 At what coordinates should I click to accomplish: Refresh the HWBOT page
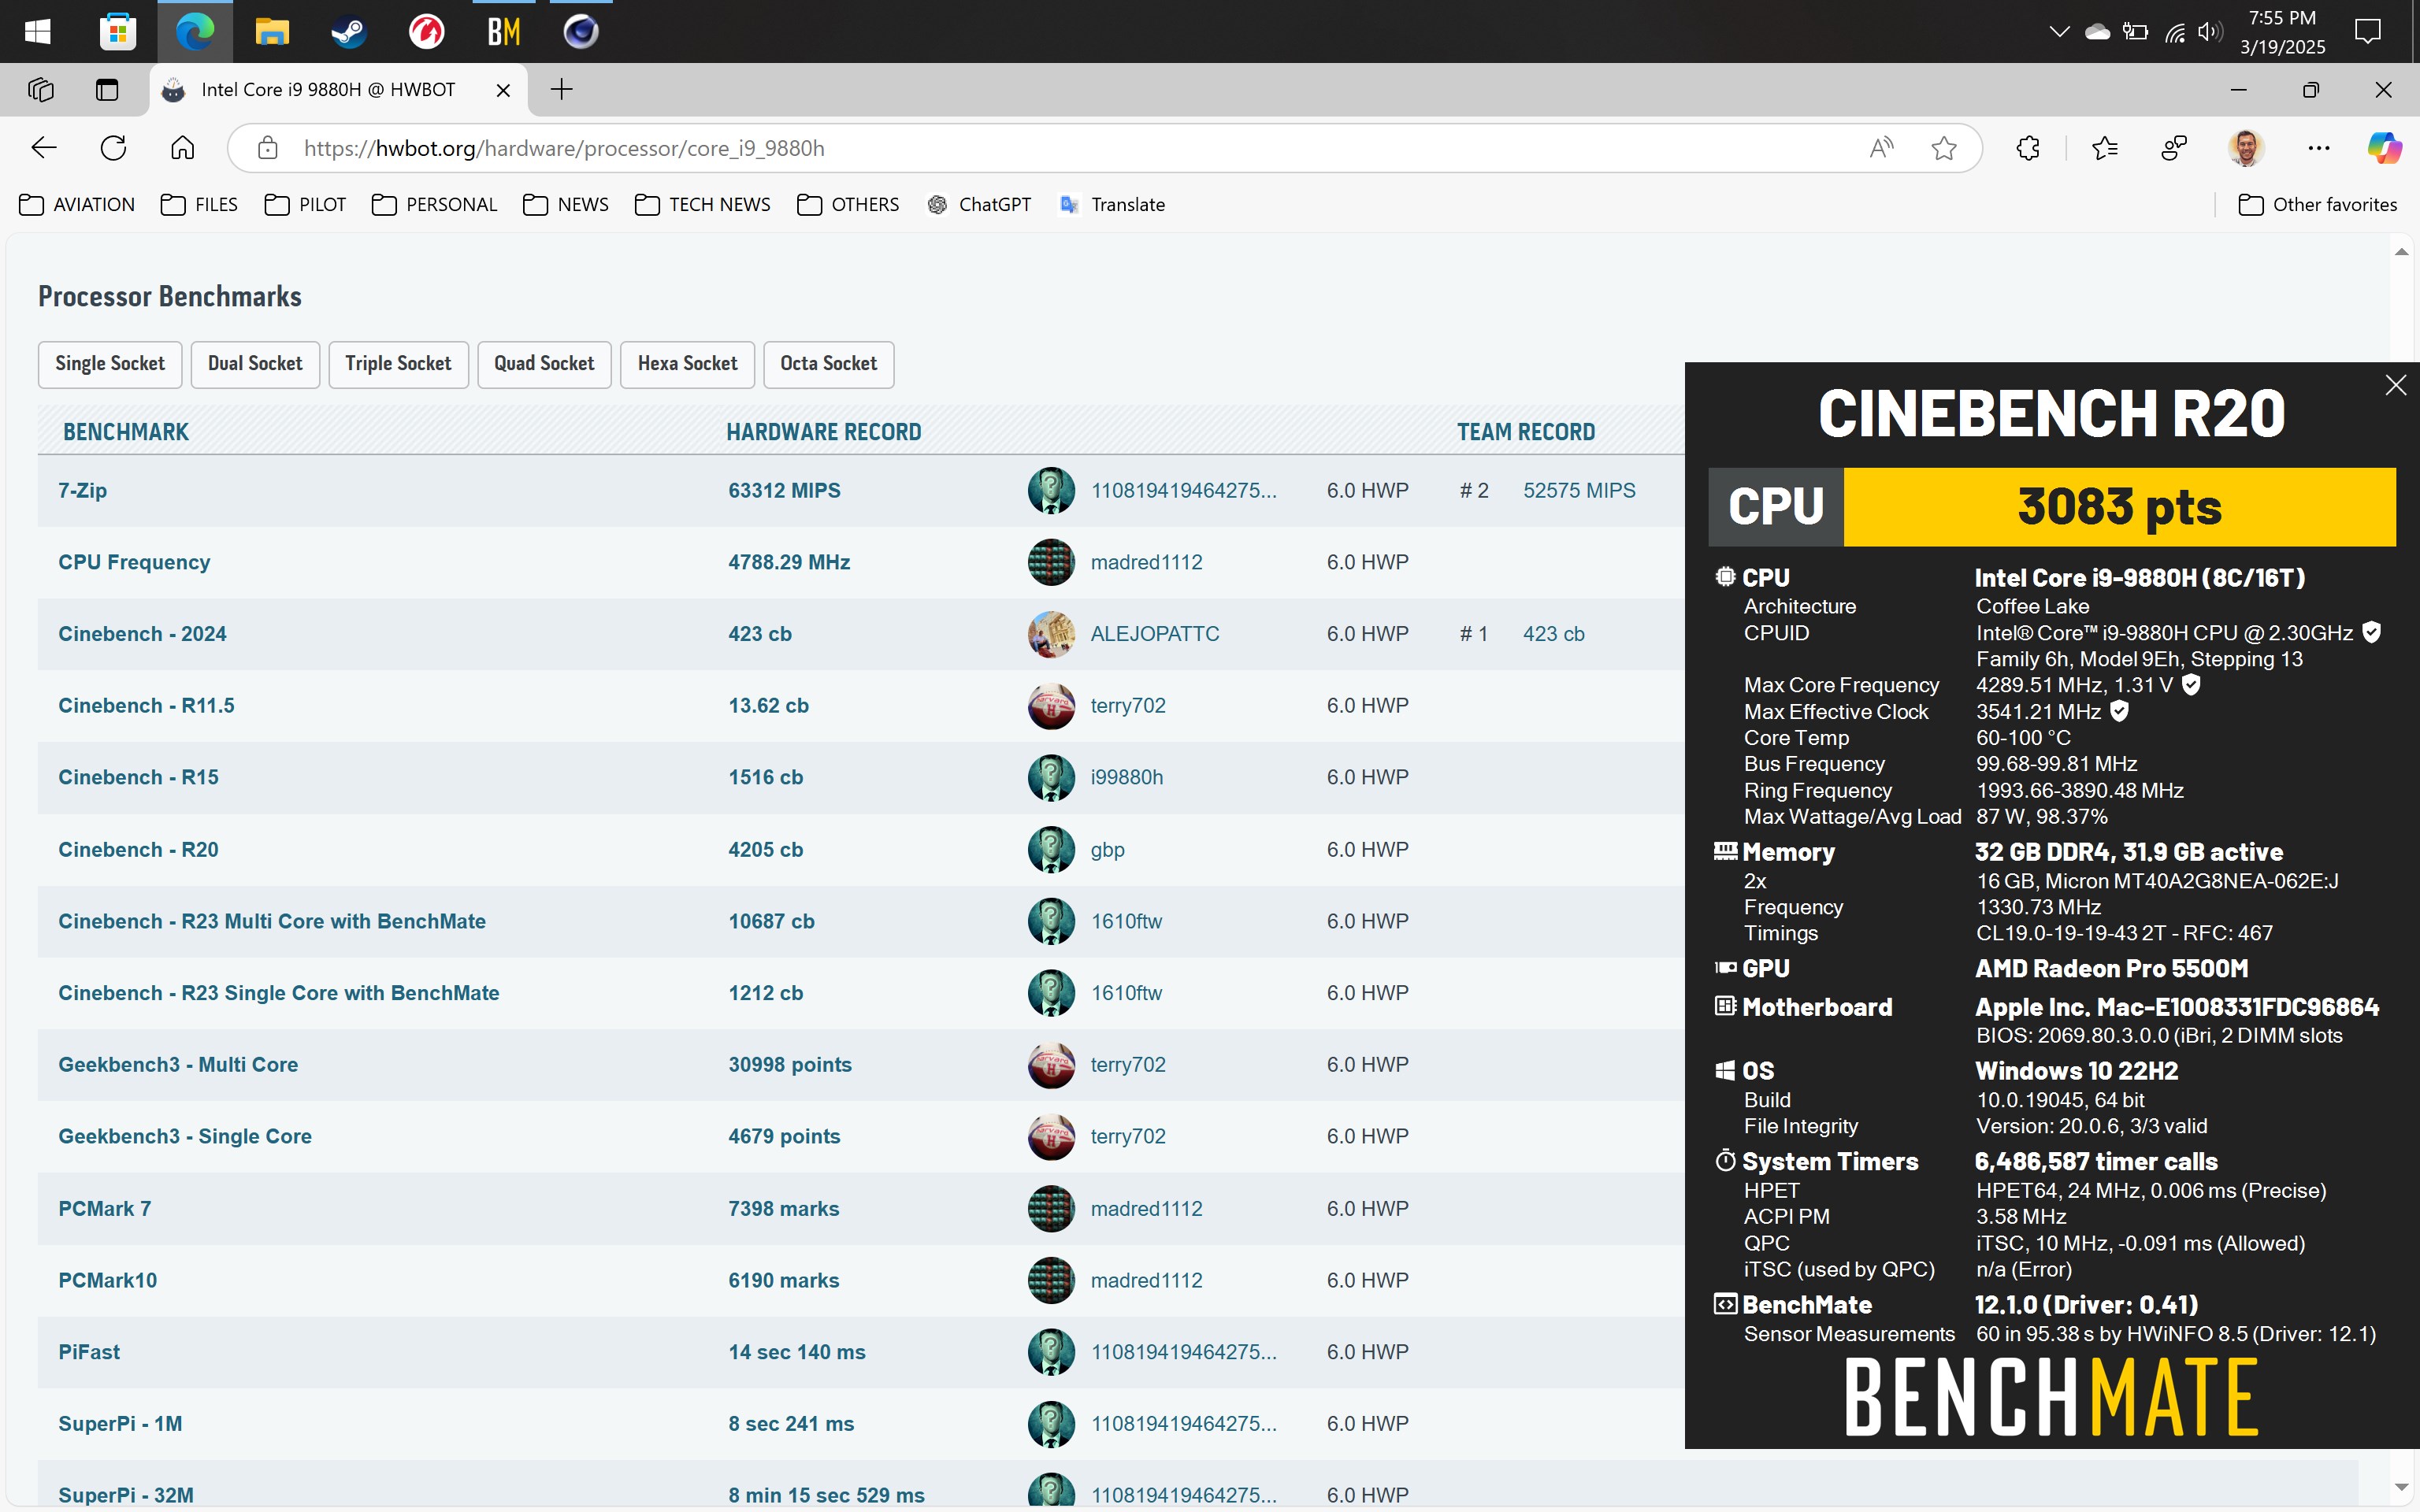coord(113,148)
